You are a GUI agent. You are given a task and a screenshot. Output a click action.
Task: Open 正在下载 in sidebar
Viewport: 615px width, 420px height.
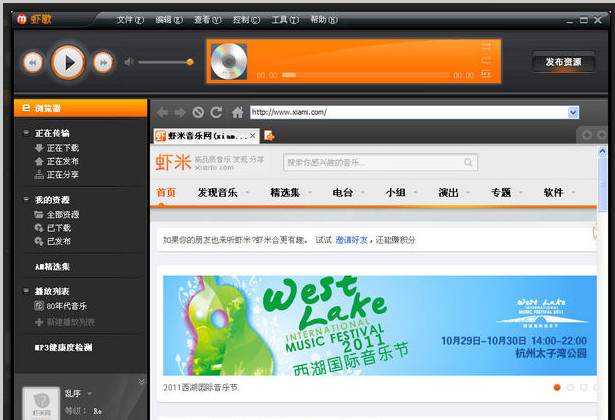point(57,148)
